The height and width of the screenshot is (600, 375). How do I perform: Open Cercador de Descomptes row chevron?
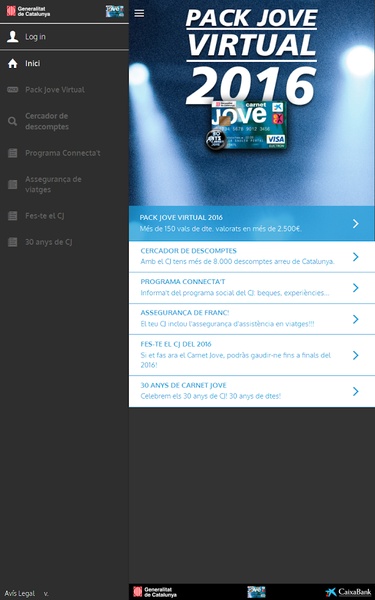click(x=356, y=257)
